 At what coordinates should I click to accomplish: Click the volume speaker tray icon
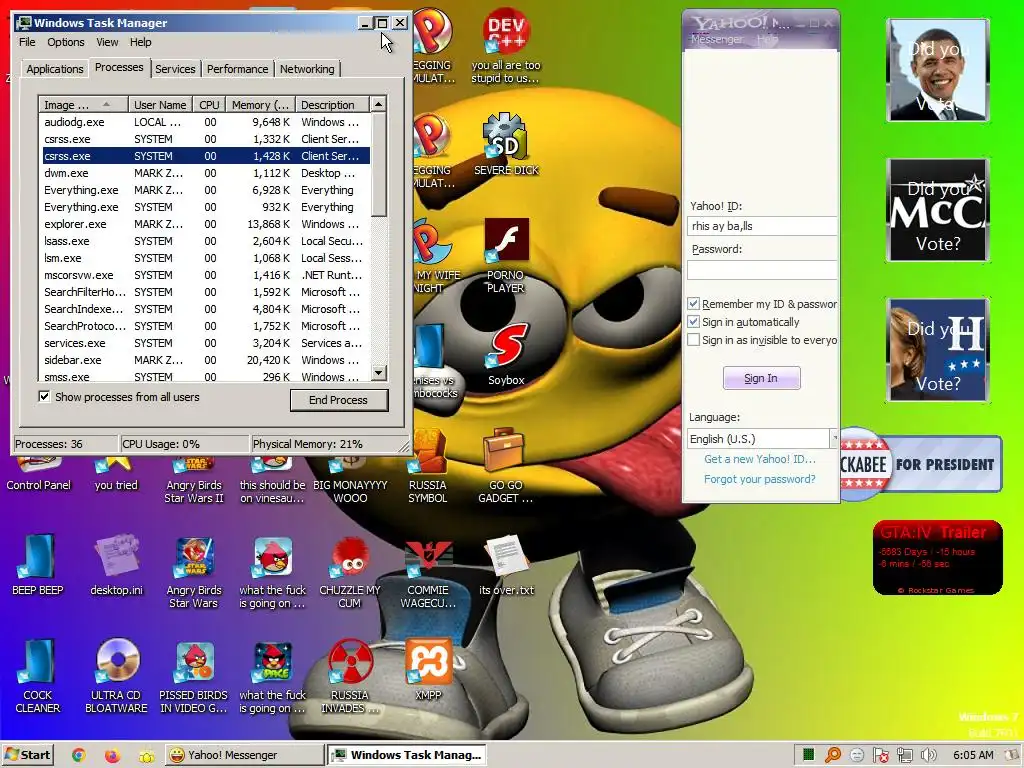[929, 755]
